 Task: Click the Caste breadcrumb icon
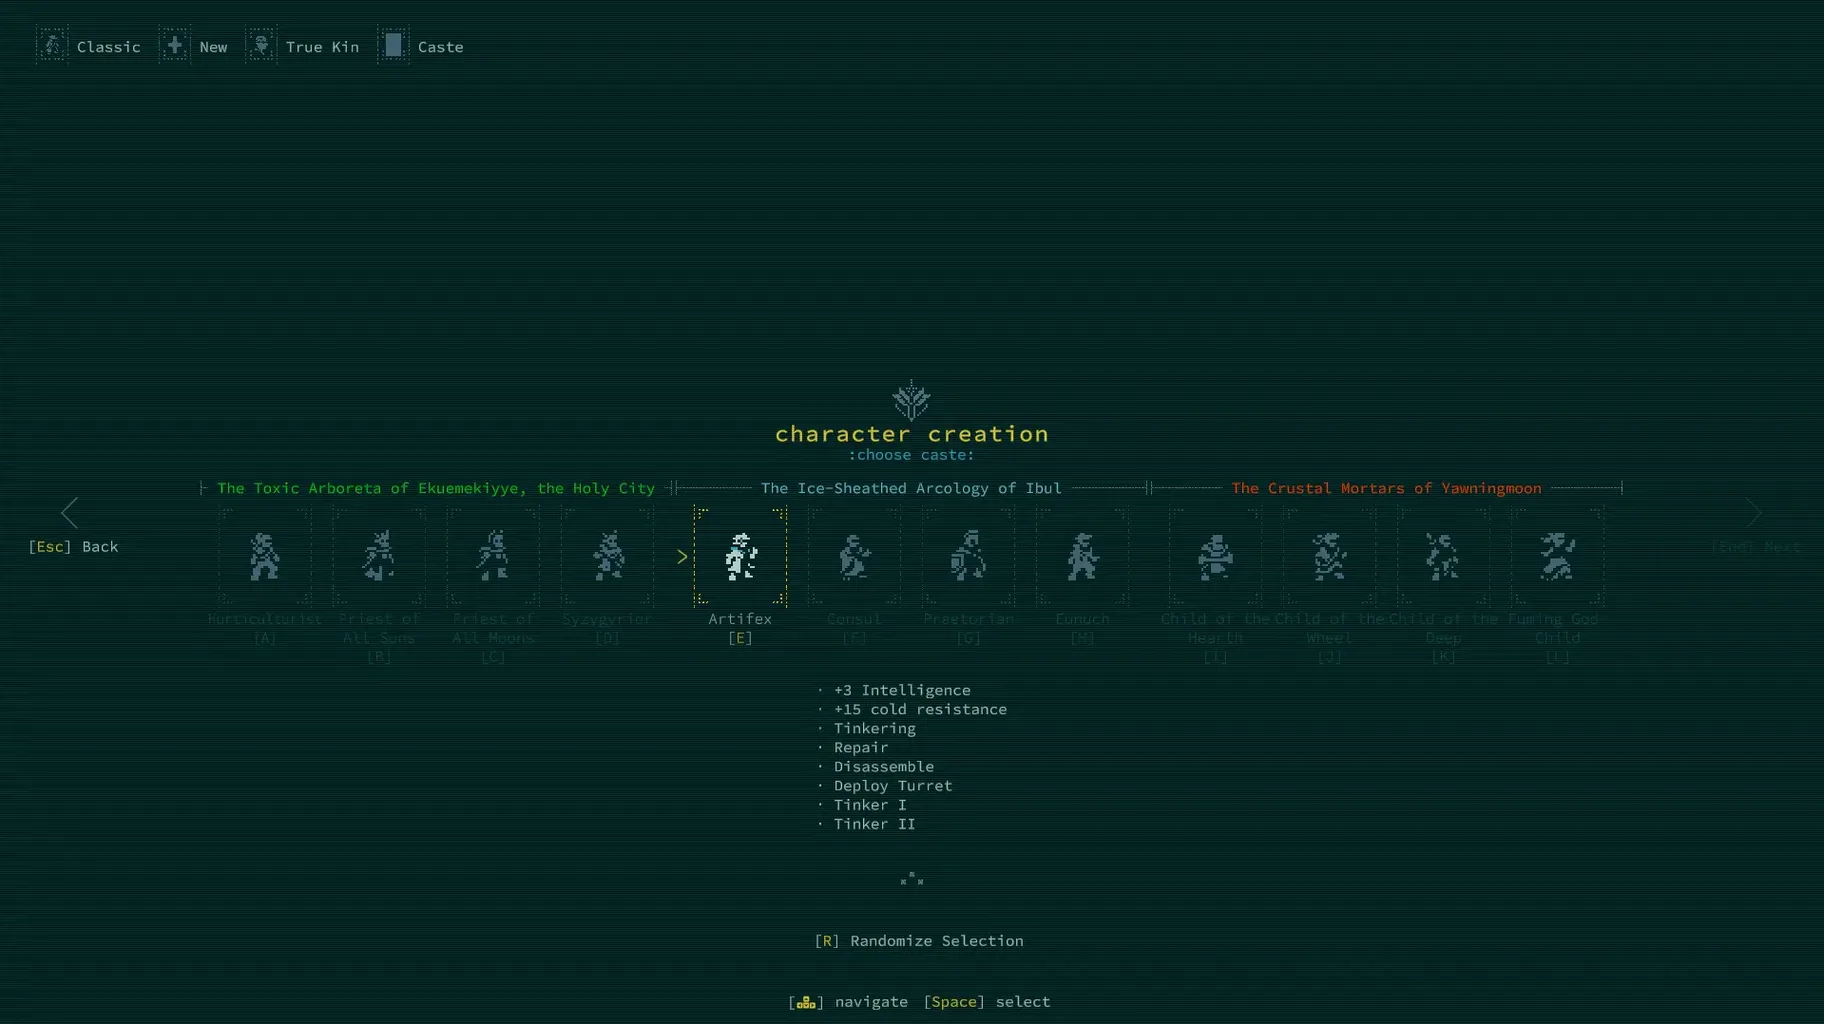[393, 46]
